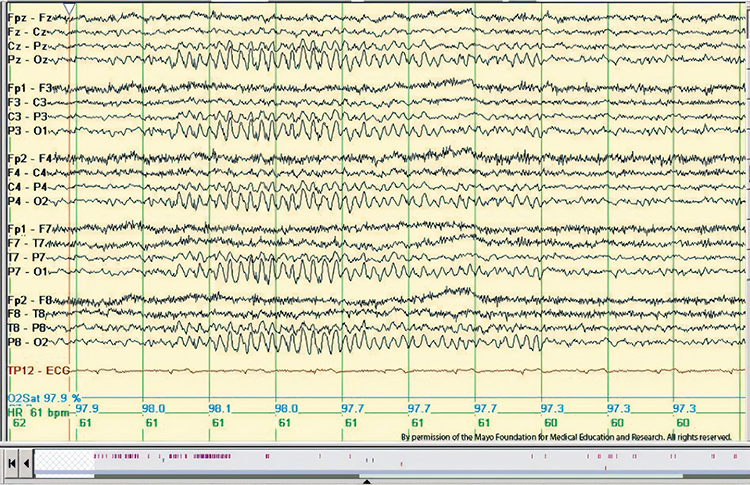
Task: Click the dense purple event cluster in overview
Action: [211, 456]
